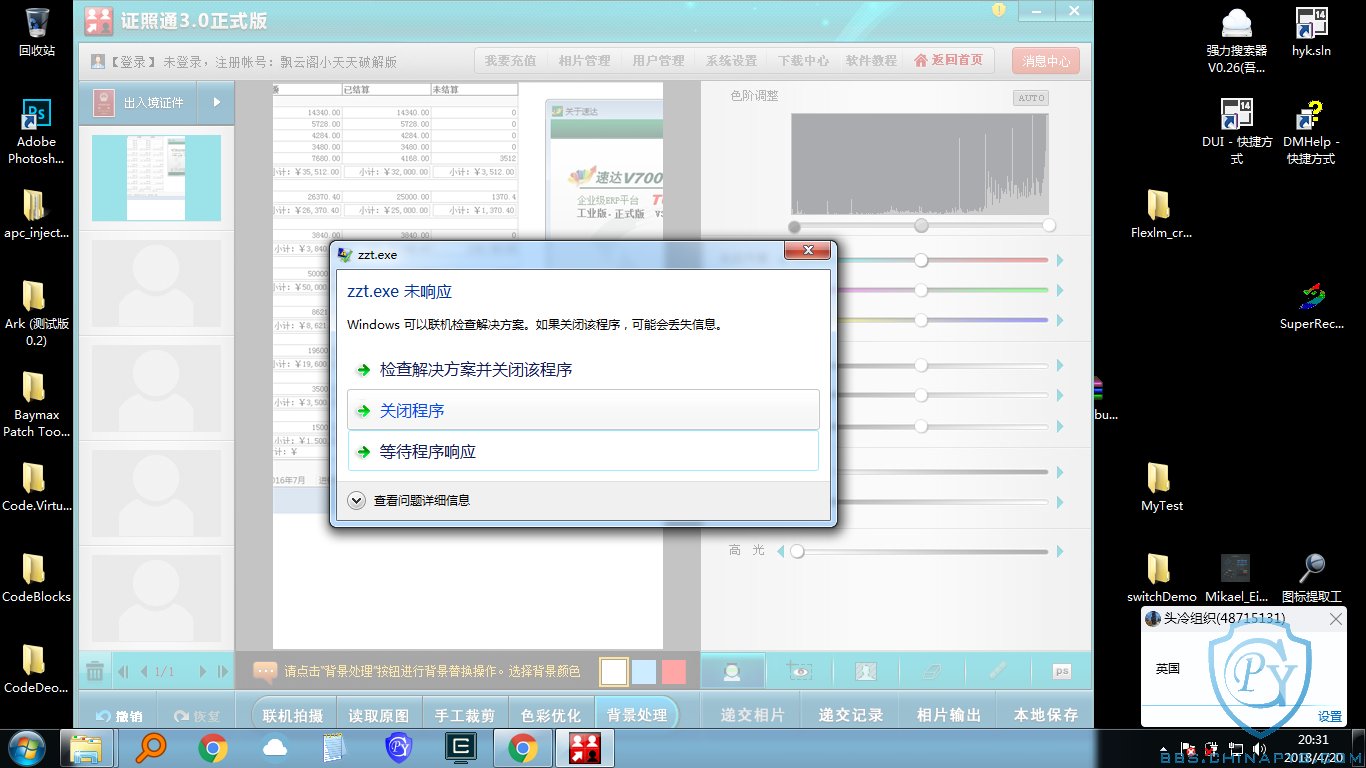
Task: Pick the light blue background color swatch
Action: [644, 672]
